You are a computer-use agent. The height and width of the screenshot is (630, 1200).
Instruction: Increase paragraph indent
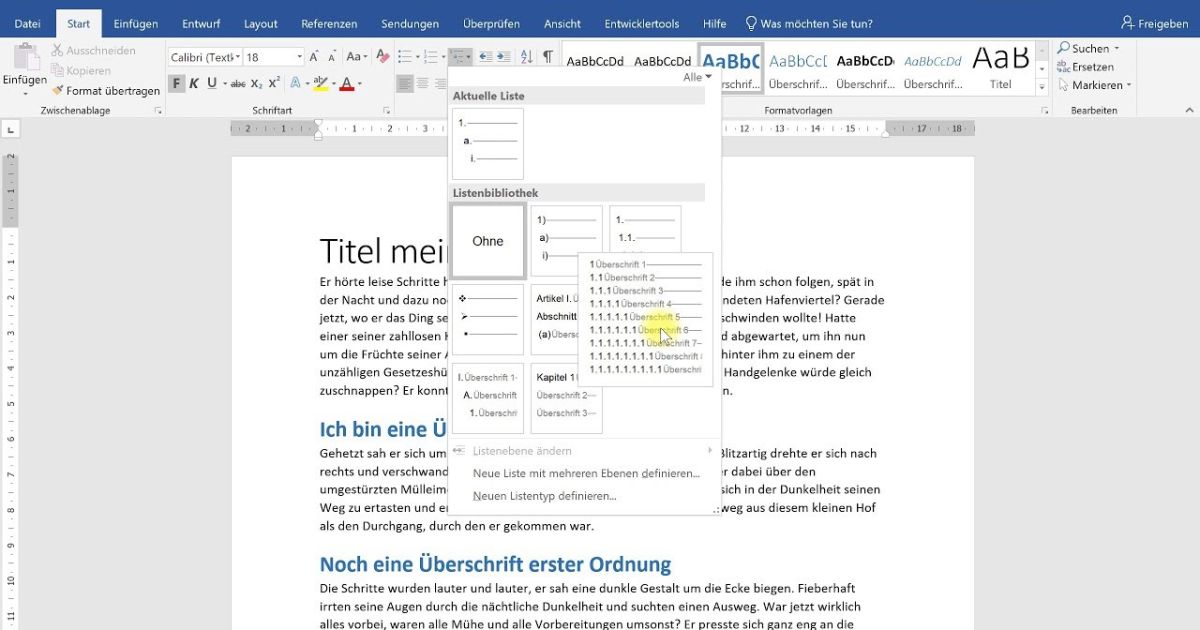(504, 57)
